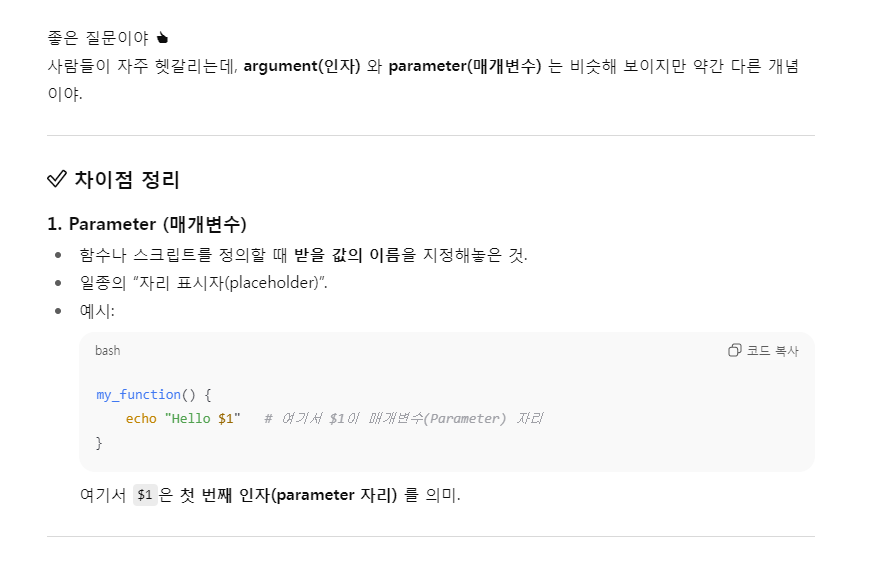The height and width of the screenshot is (564, 877).
Task: Click the inline $1 code chip below block
Action: point(145,495)
